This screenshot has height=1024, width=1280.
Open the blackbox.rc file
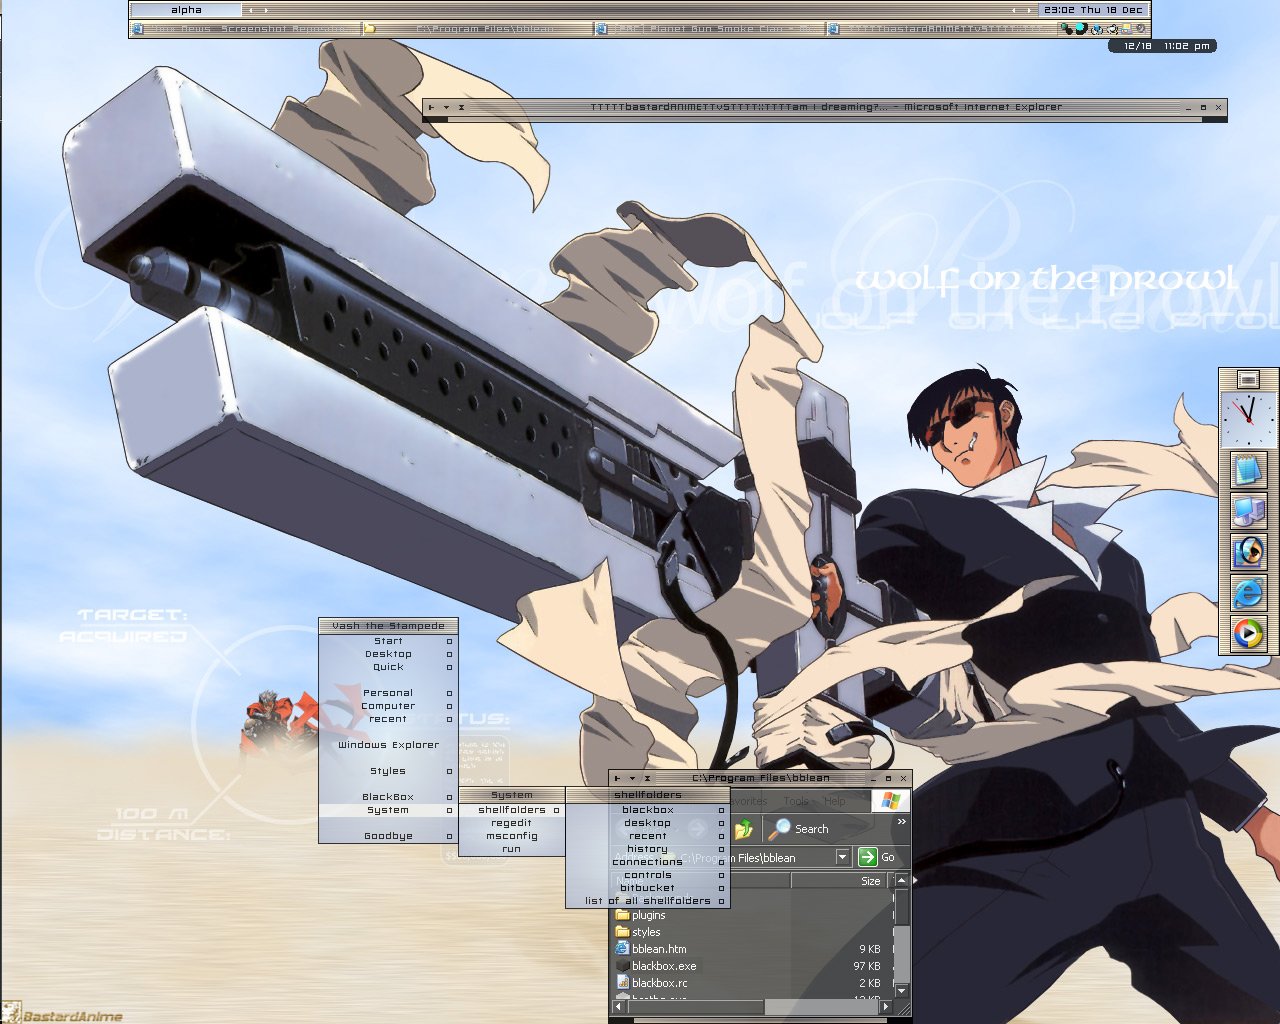[x=651, y=983]
